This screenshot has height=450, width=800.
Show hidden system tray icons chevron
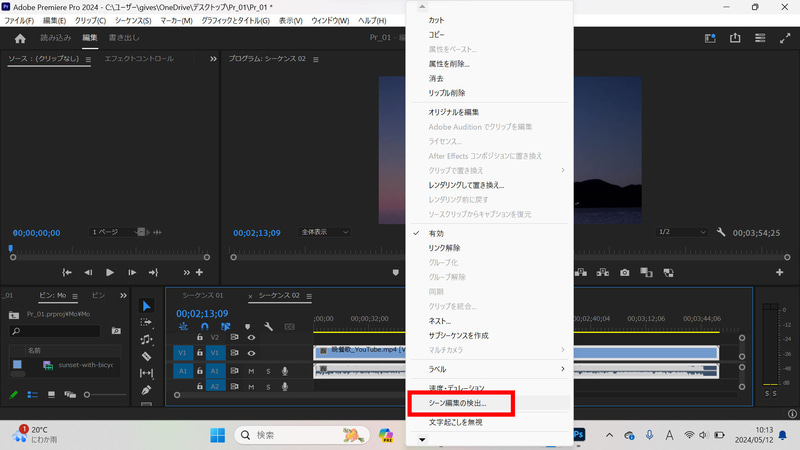609,435
